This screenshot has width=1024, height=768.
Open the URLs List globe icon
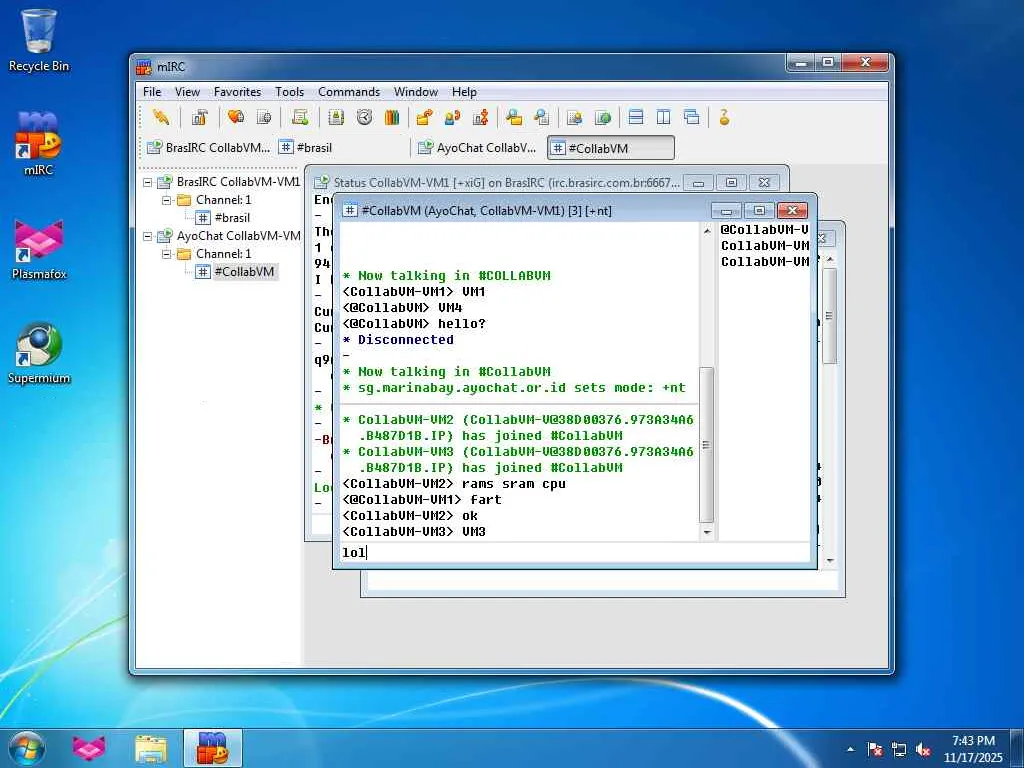(603, 118)
